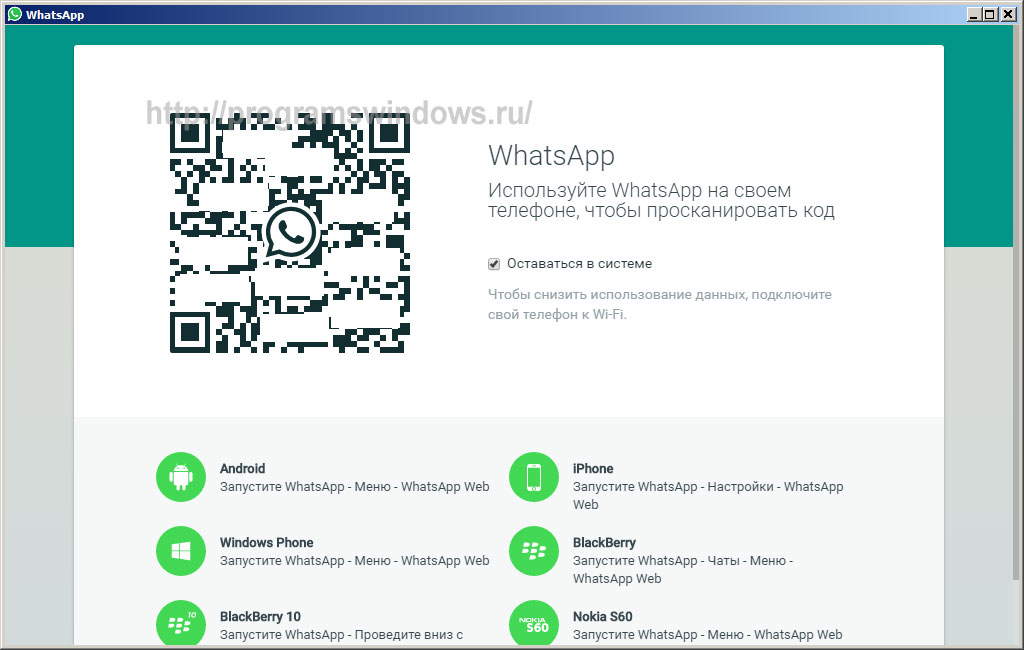This screenshot has height=650, width=1024.
Task: Click the 'BlackBerry' platform title
Action: (604, 542)
